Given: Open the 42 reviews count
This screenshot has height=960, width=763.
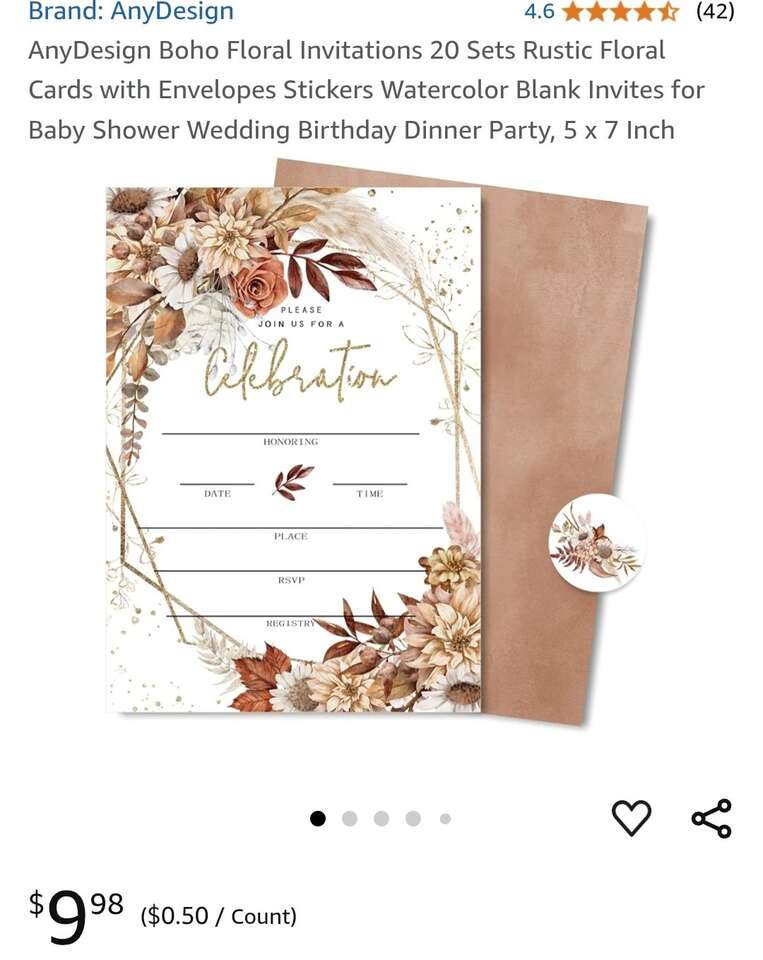Looking at the screenshot, I should coord(715,11).
